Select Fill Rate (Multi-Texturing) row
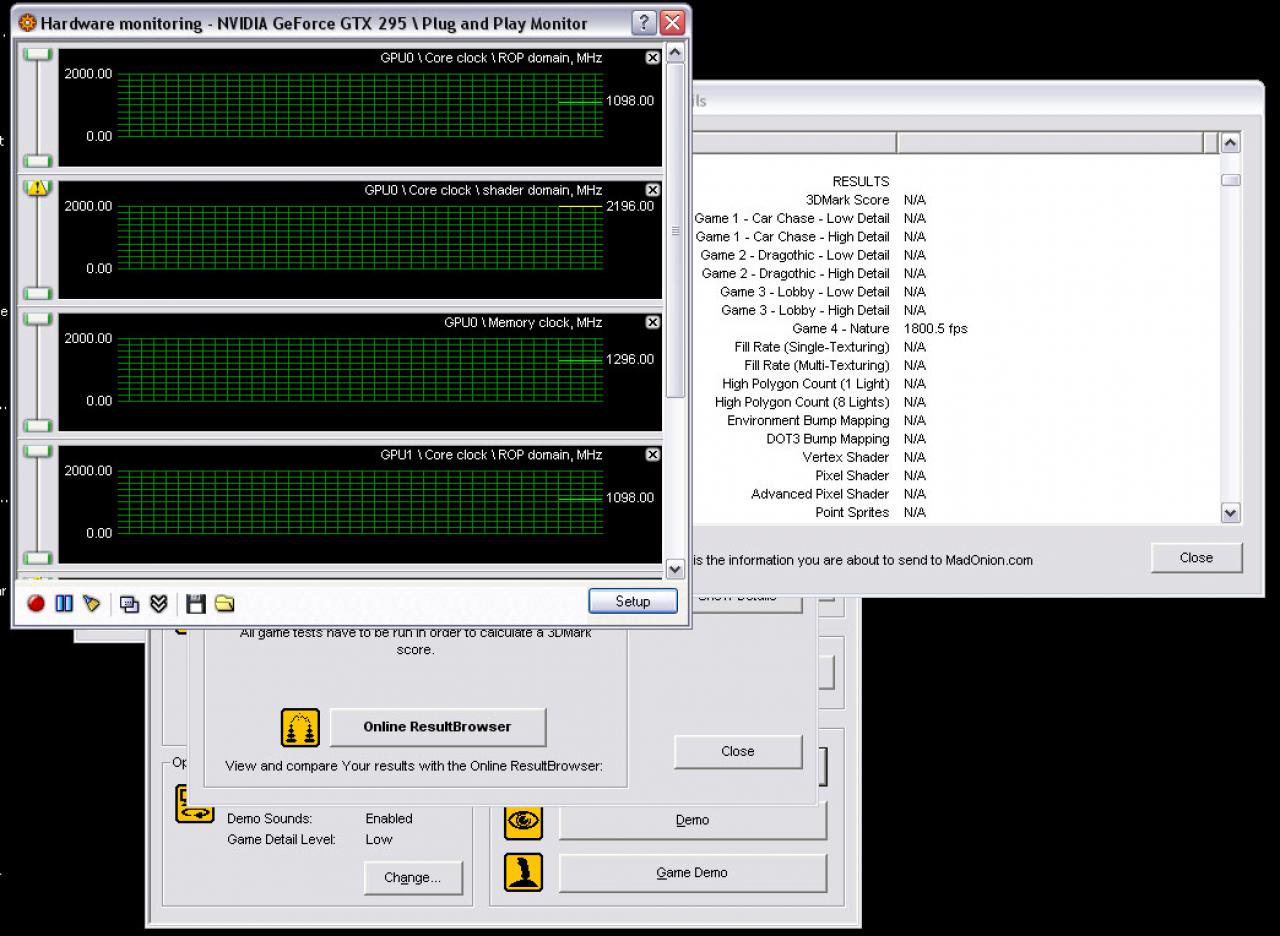This screenshot has width=1280, height=936. click(x=955, y=365)
